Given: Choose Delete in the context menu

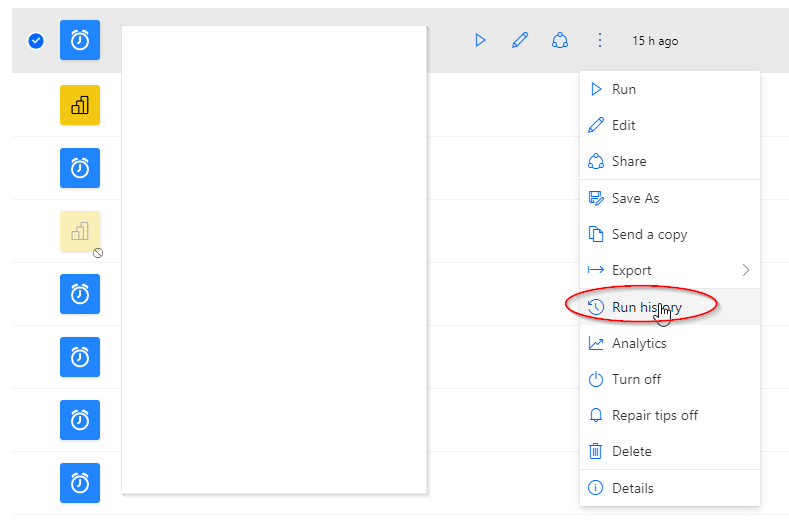Looking at the screenshot, I should pyautogui.click(x=631, y=451).
